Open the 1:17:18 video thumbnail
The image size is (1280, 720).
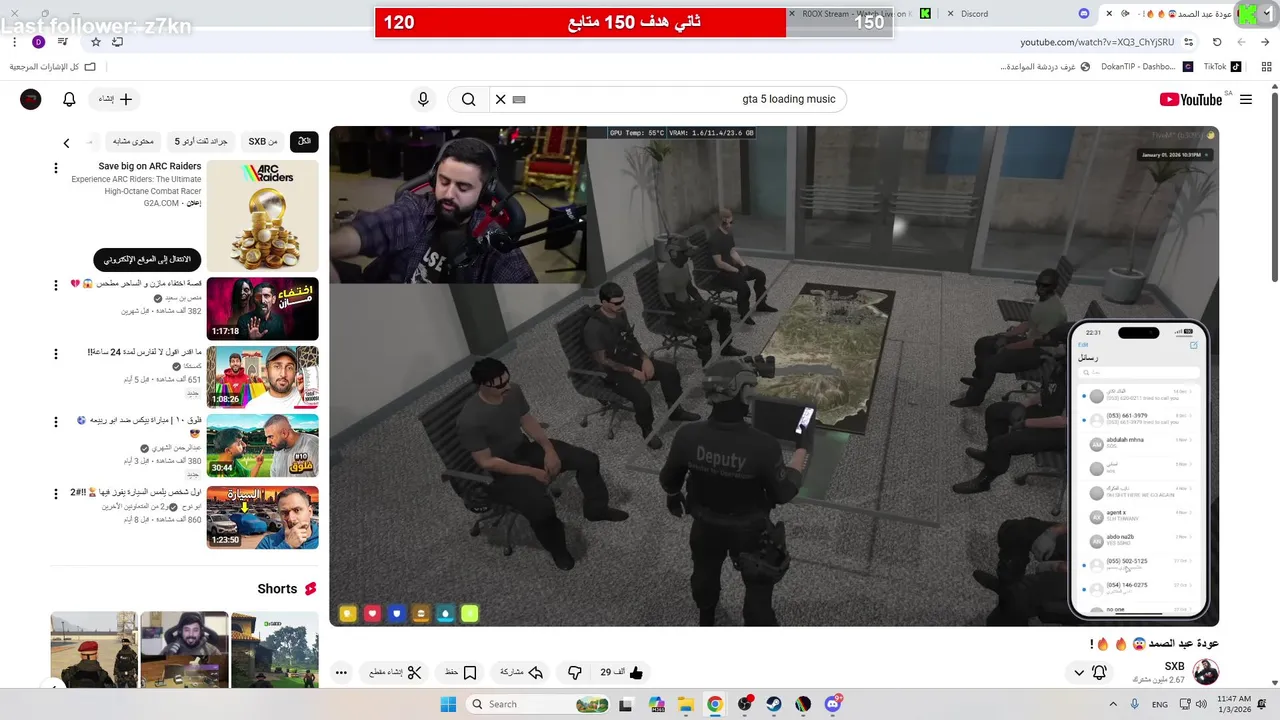point(263,309)
